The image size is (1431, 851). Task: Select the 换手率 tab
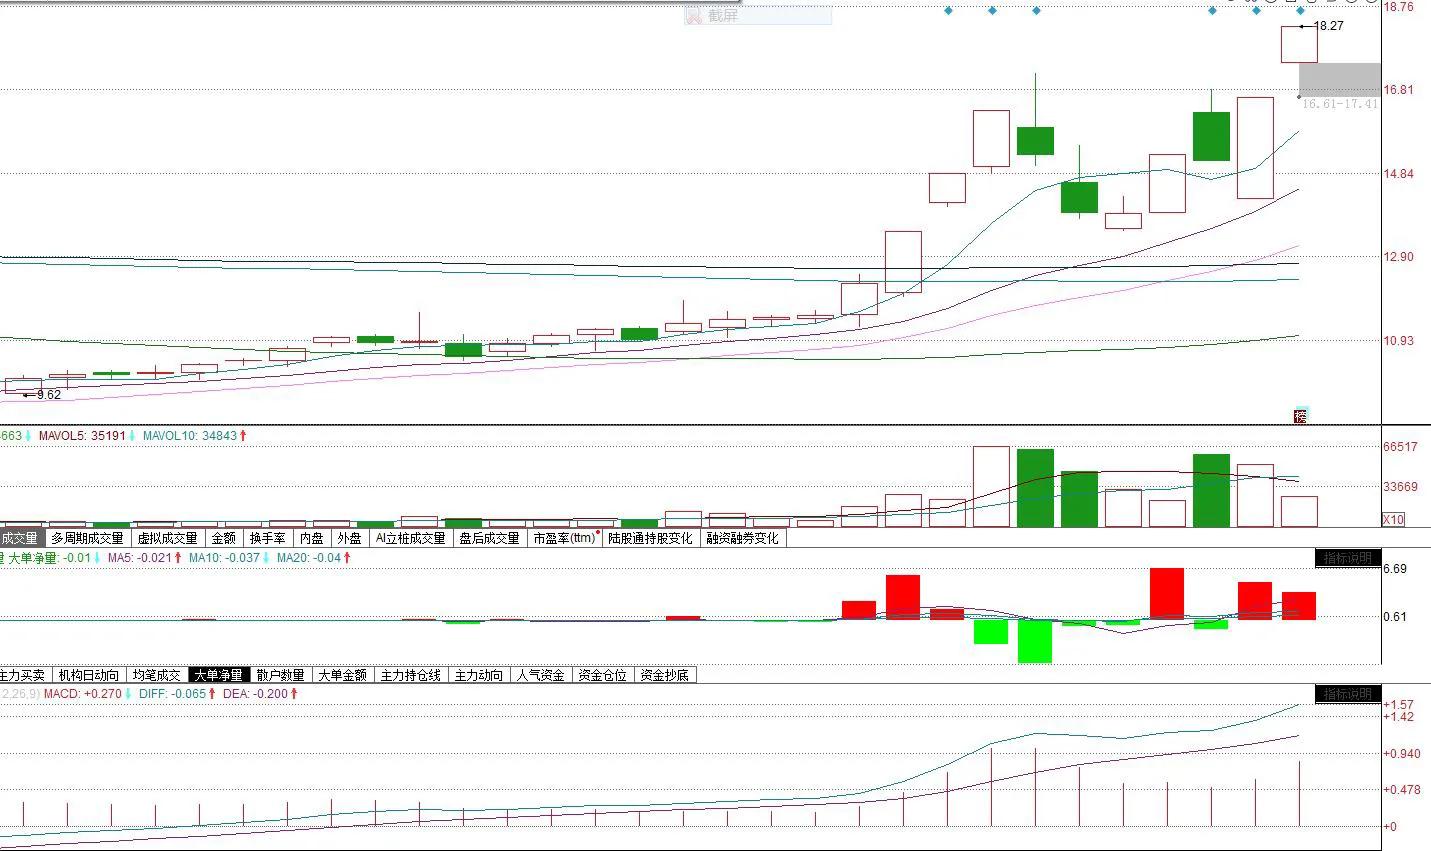pyautogui.click(x=268, y=538)
